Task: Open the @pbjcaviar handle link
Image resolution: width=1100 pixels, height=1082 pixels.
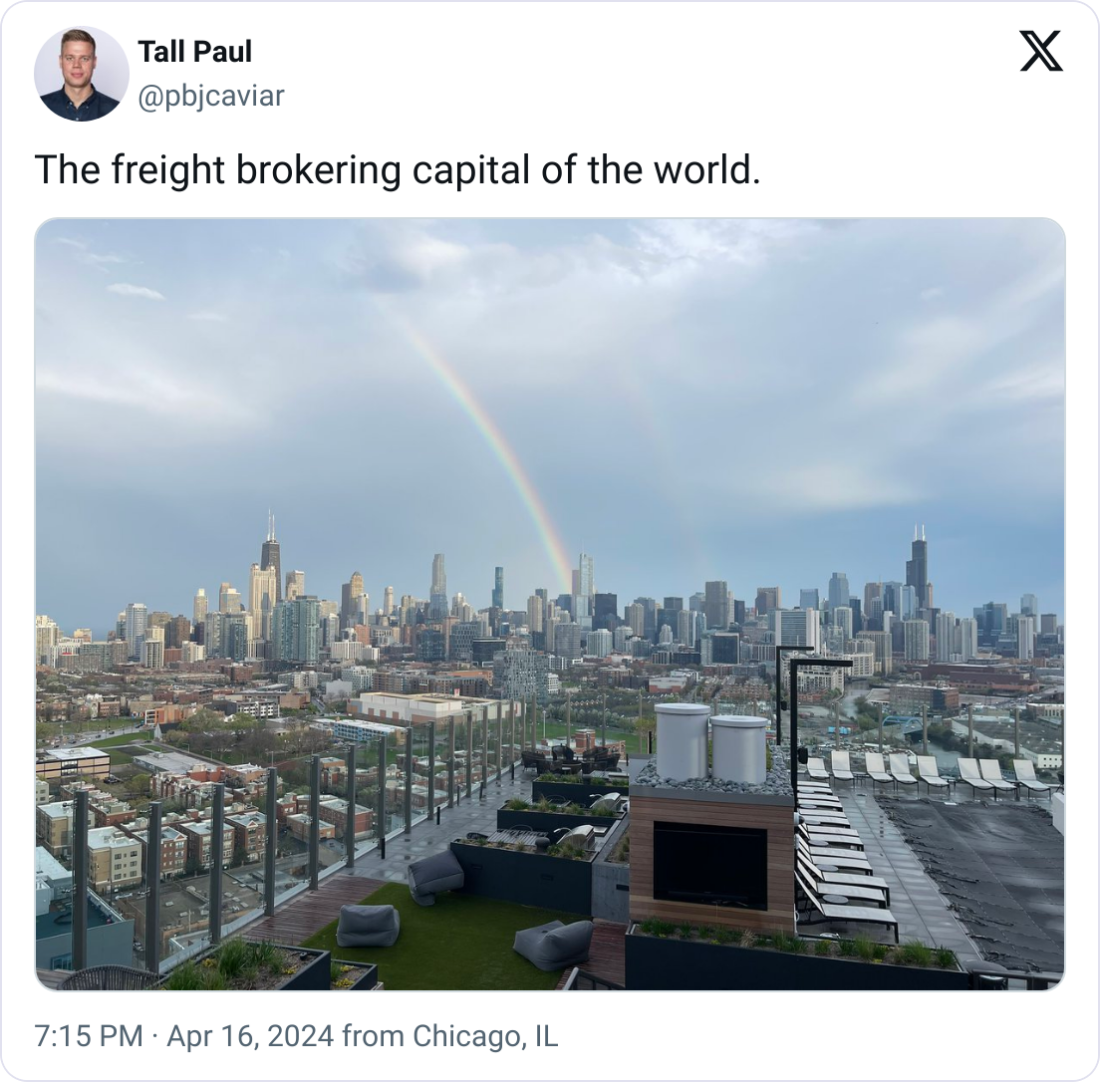Action: (x=211, y=96)
